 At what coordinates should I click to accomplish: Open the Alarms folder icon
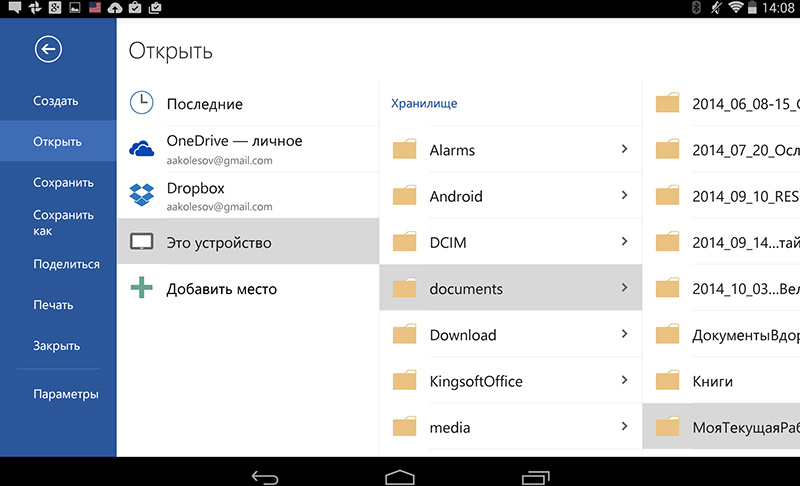pyautogui.click(x=404, y=150)
